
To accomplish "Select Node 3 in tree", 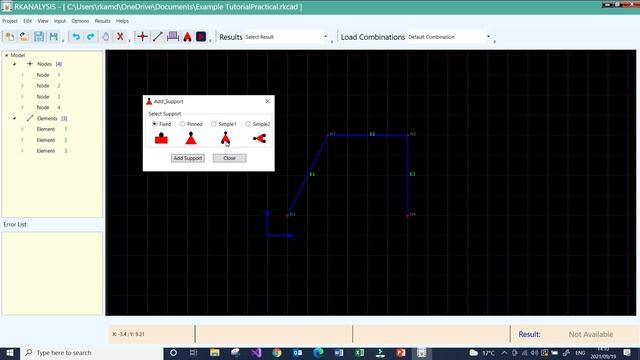I will [x=49, y=97].
